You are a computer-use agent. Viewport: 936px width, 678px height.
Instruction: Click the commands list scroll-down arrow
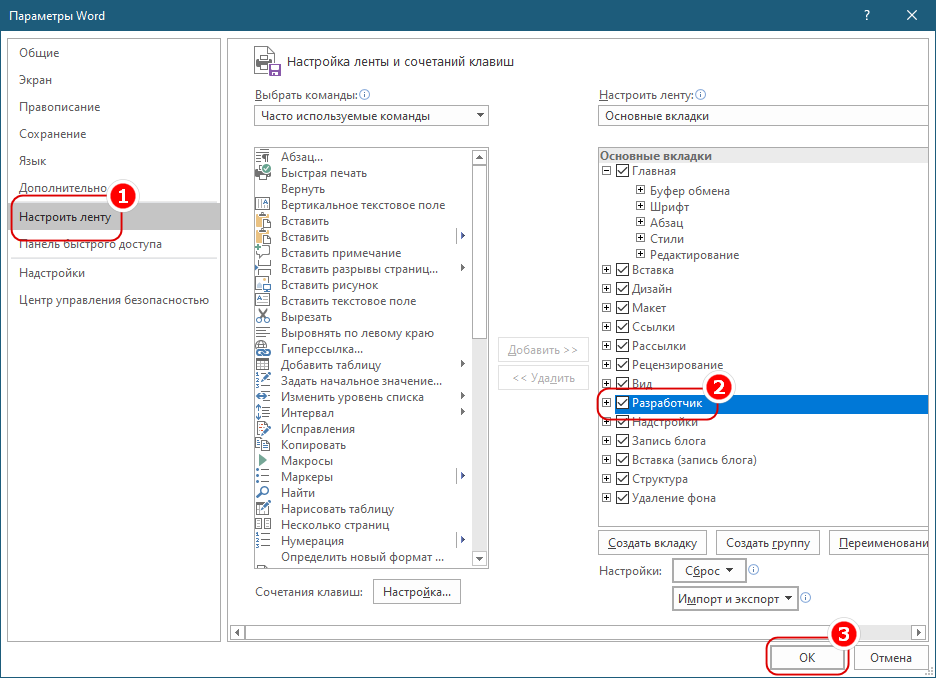pos(479,559)
